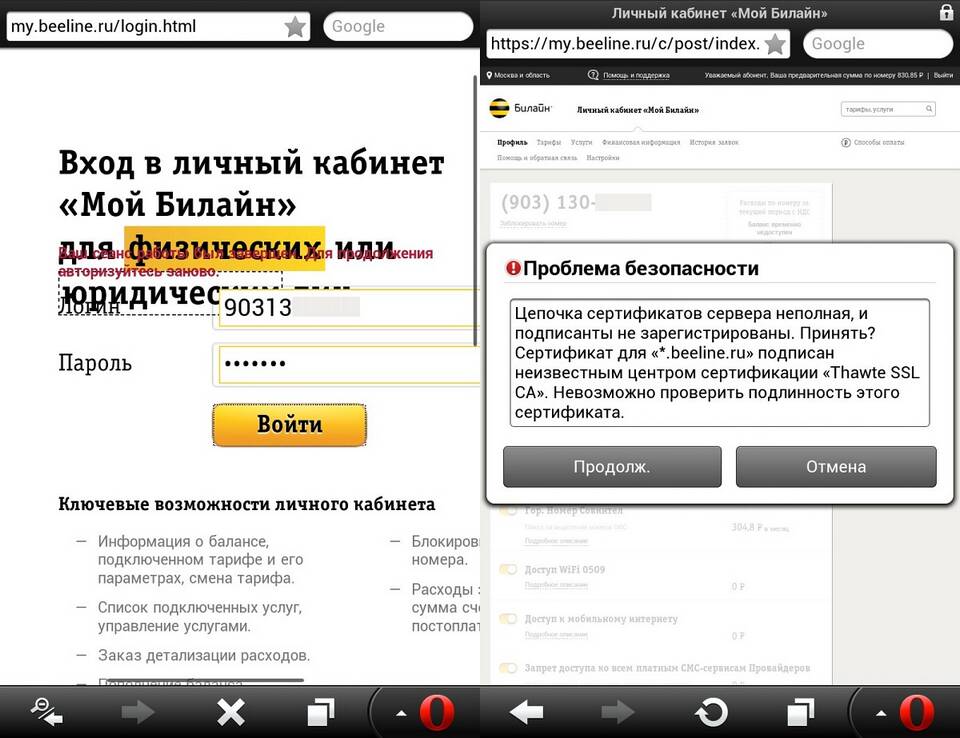Go back using right browser arrow

[526, 712]
